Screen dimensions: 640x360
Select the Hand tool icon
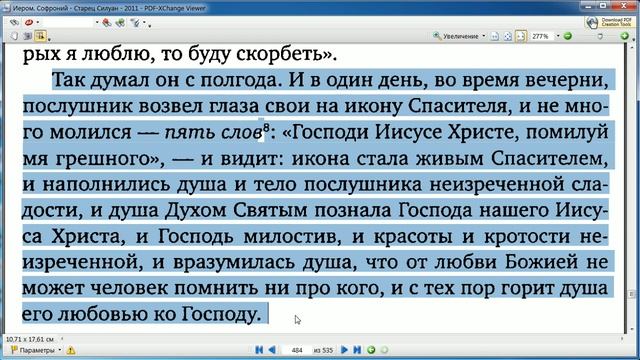(x=15, y=36)
